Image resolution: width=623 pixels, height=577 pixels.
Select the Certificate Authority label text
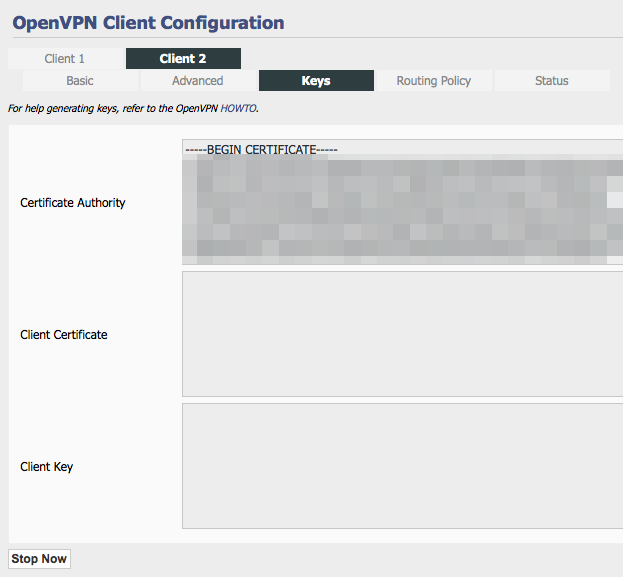pos(73,203)
